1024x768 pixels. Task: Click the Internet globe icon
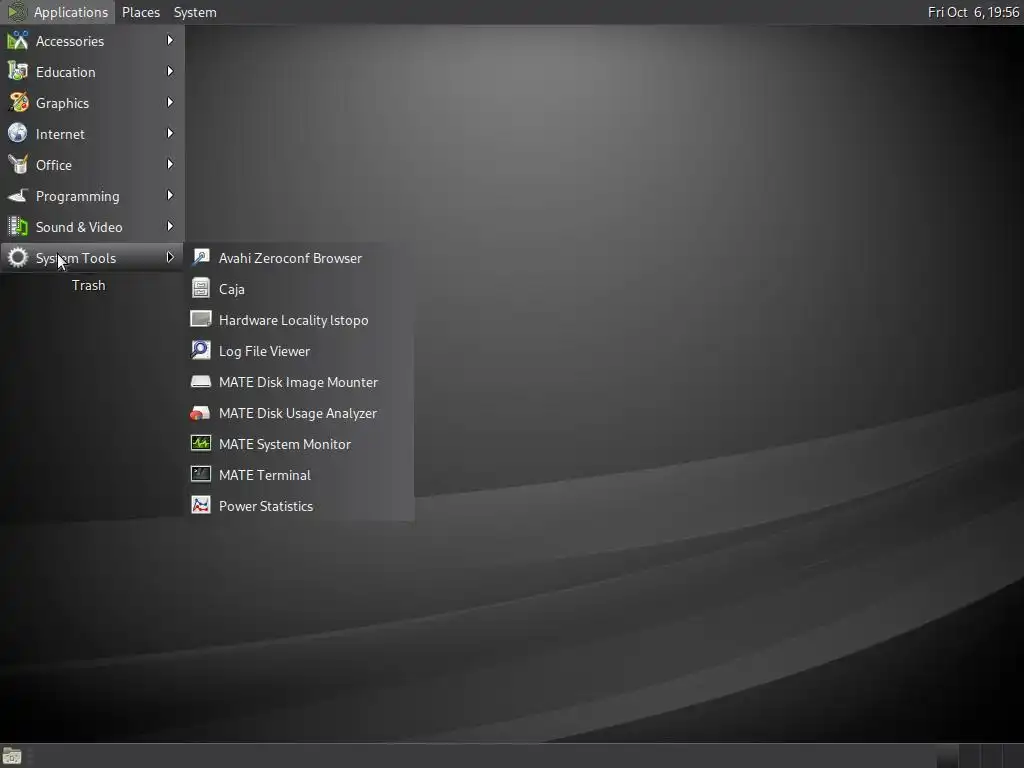[x=18, y=134]
